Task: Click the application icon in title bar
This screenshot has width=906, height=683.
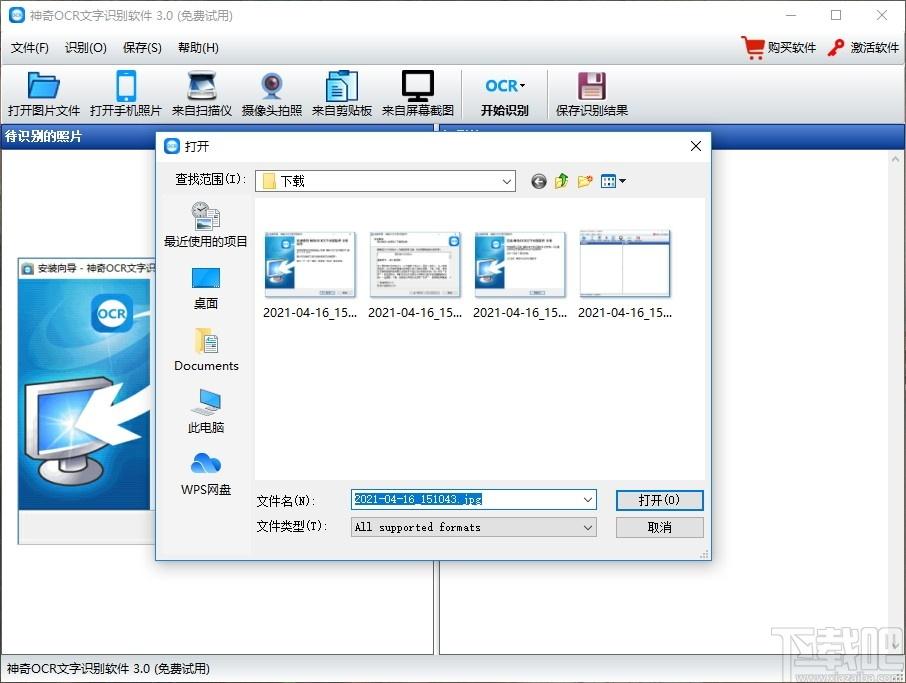Action: [17, 16]
